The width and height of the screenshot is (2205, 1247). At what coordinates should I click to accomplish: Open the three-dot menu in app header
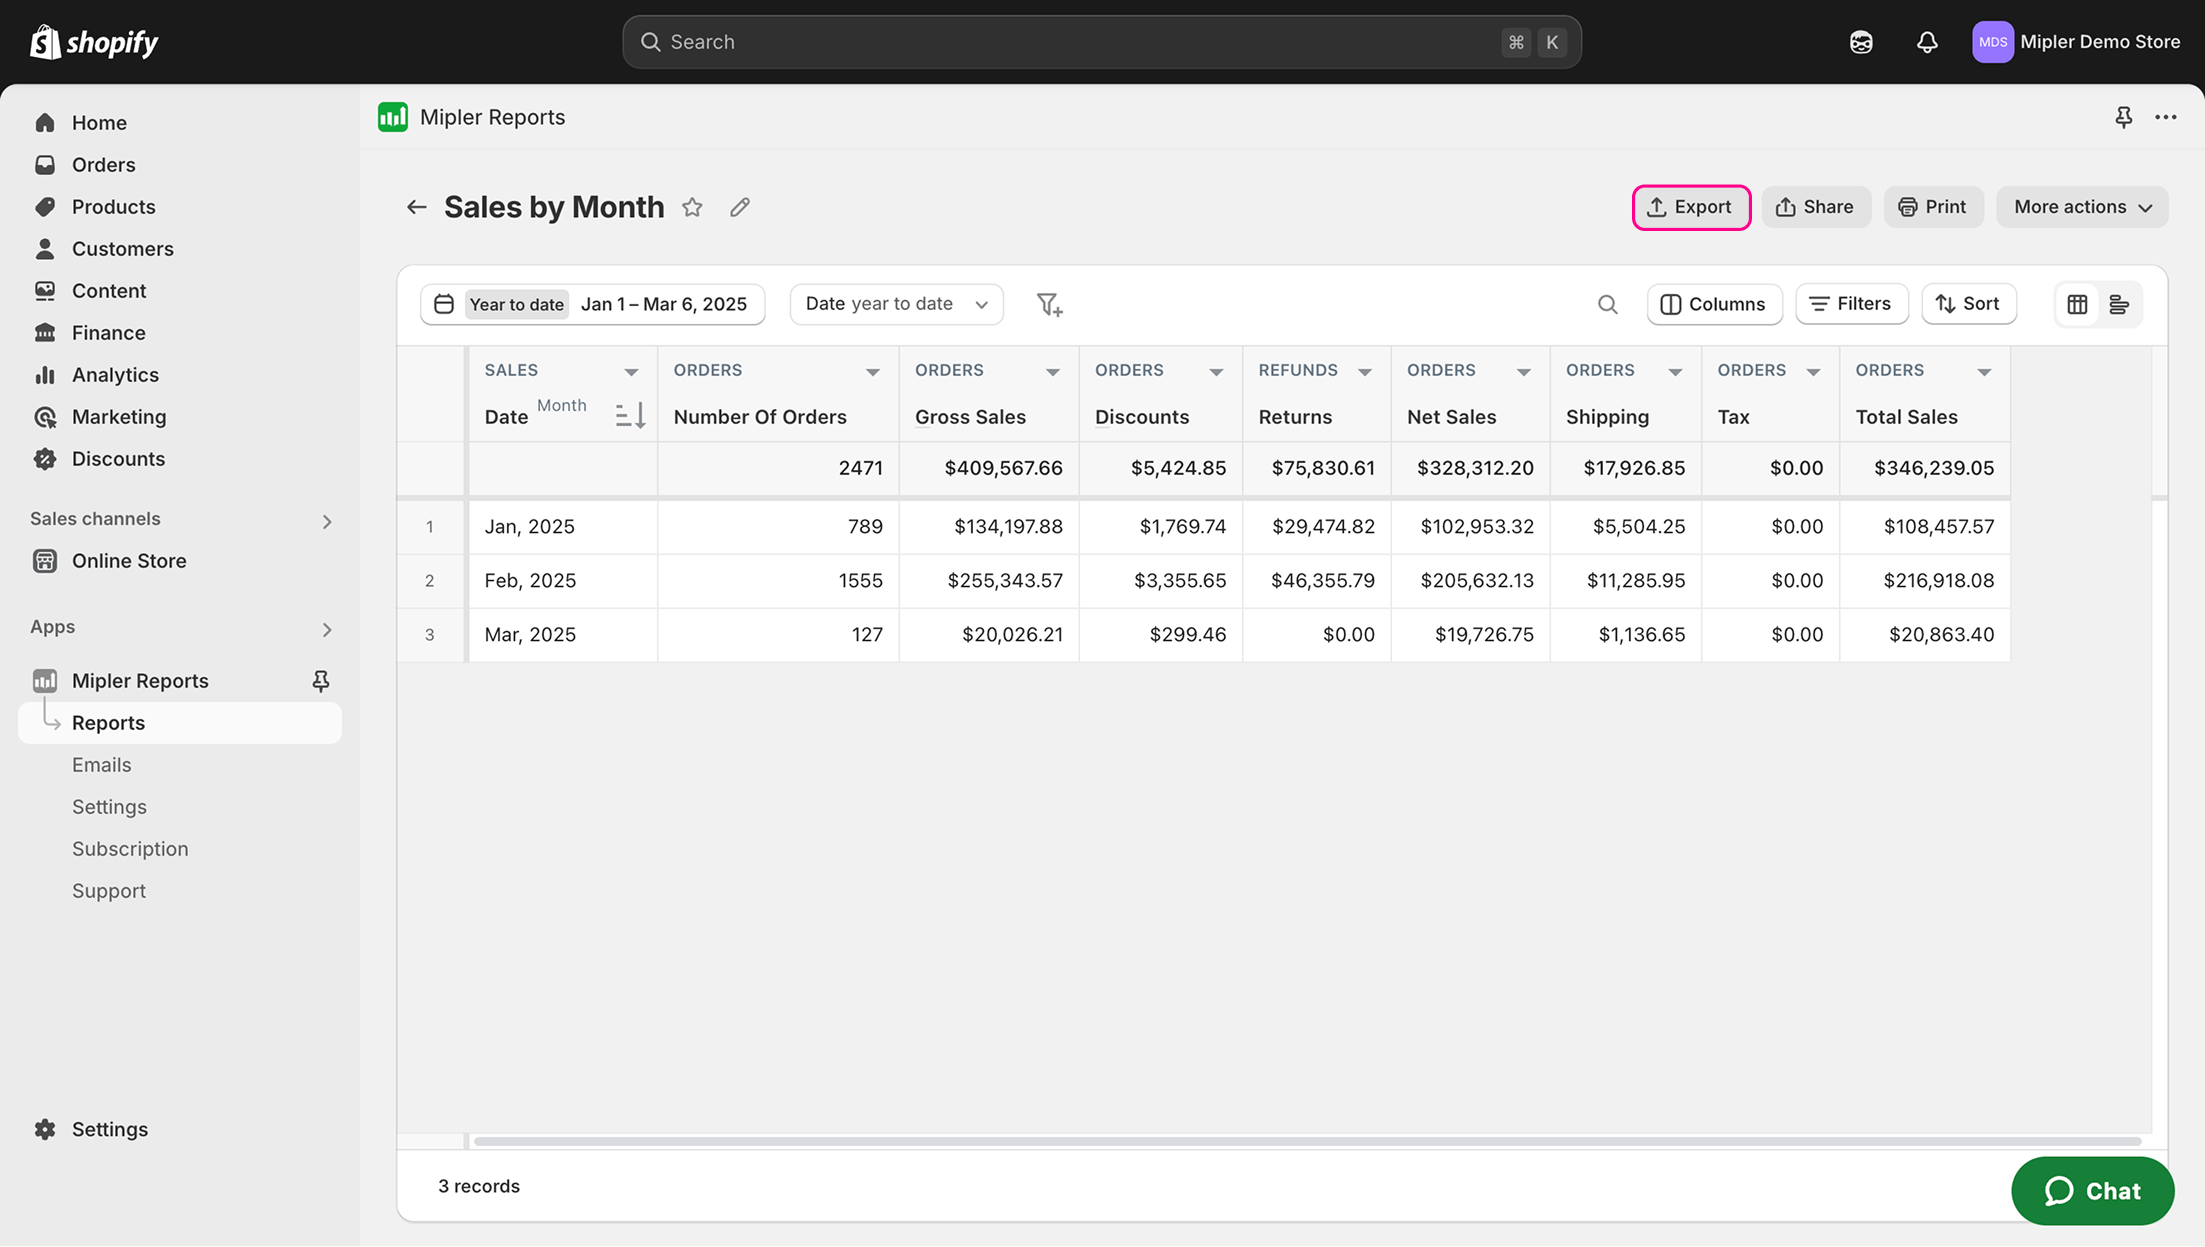point(2166,117)
